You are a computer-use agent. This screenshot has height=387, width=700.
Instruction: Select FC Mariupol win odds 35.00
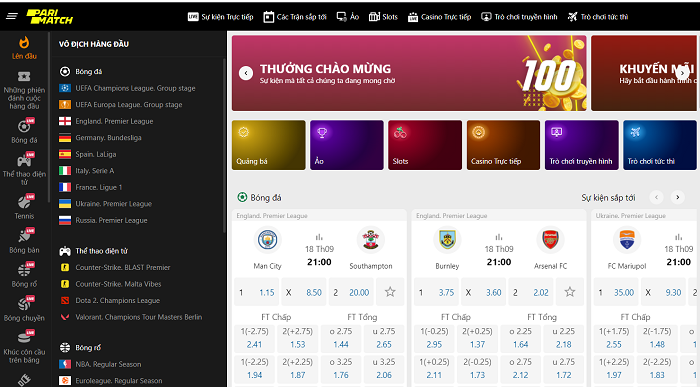tap(616, 292)
